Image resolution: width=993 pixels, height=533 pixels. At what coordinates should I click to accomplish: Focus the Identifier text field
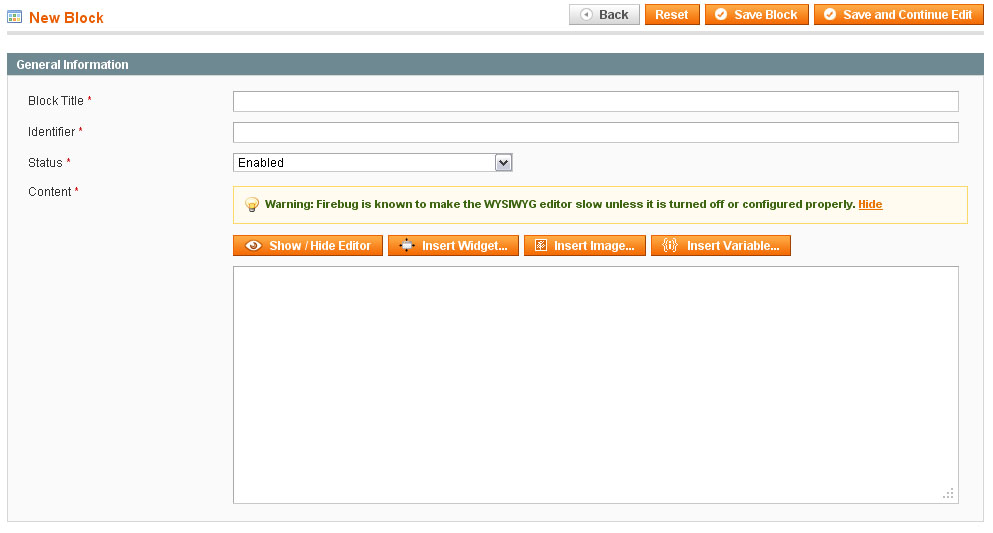595,132
